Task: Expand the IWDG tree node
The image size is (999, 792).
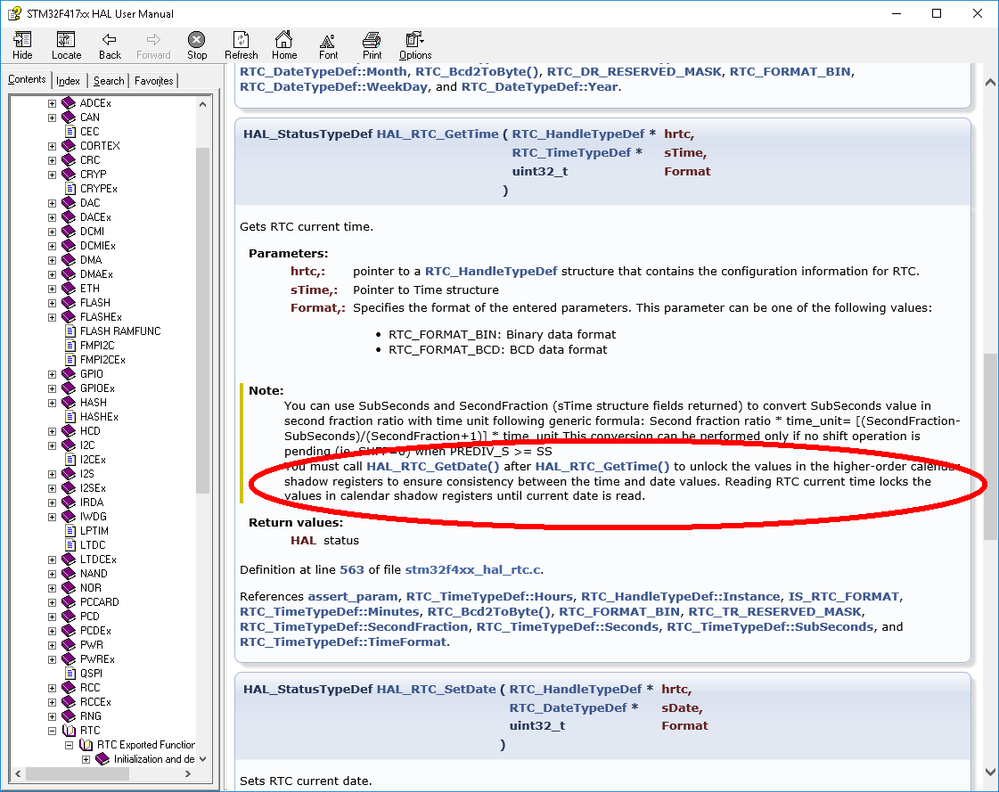Action: point(52,517)
